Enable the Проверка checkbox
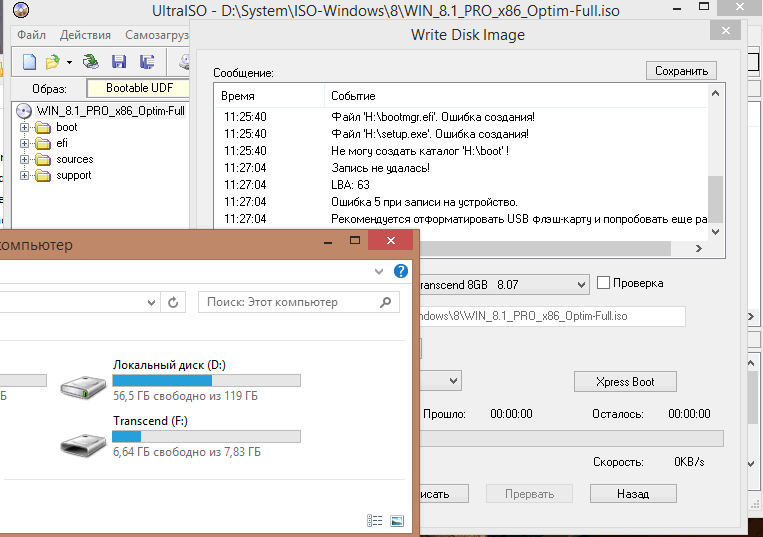Screen dimensions: 763x537 (x=603, y=283)
